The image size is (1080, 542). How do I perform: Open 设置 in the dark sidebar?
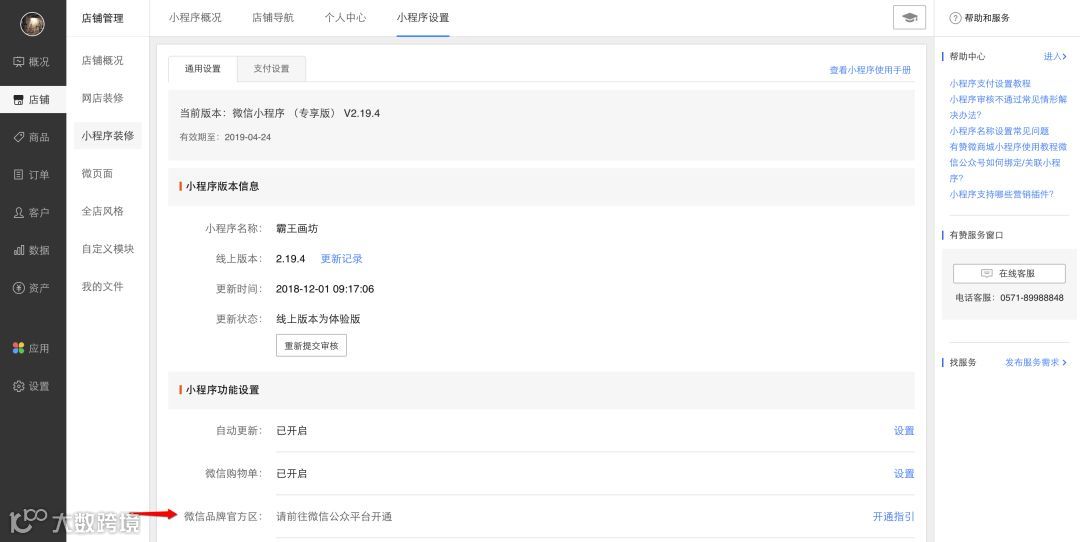pyautogui.click(x=32, y=386)
